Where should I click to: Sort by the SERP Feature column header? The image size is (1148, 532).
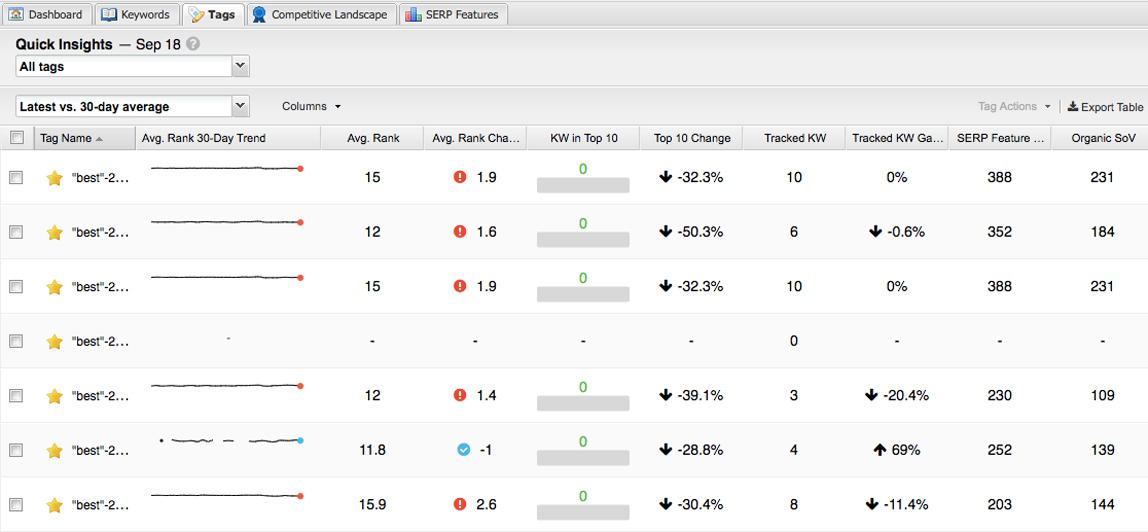click(999, 138)
